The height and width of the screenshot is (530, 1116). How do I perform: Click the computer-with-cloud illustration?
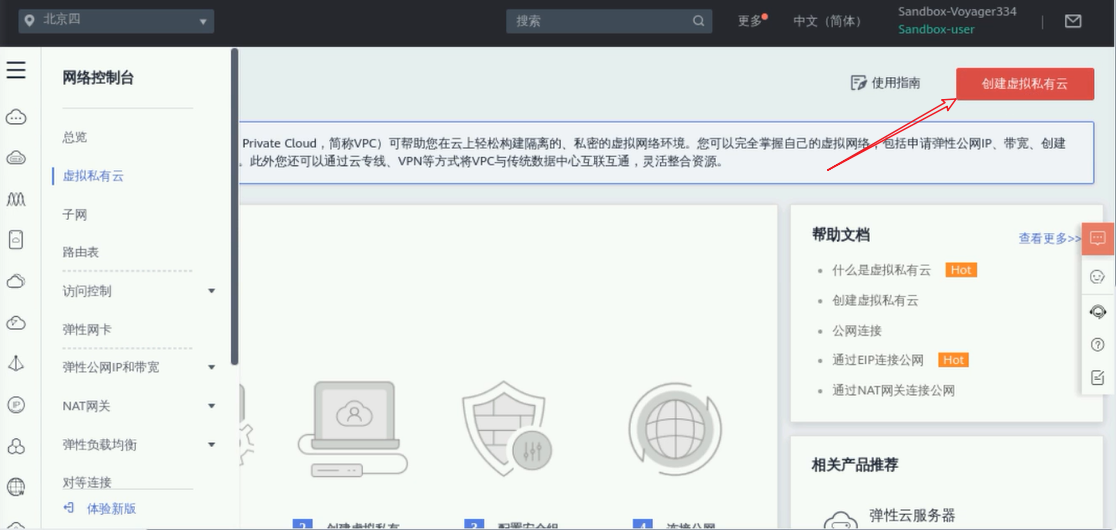point(353,428)
